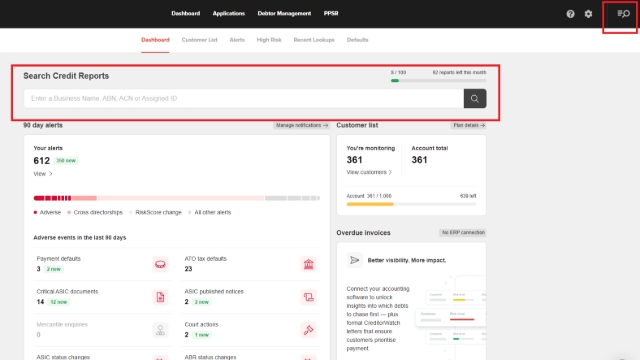The height and width of the screenshot is (360, 640).
Task: Click the yellow Account 361 / 1,000 progress bar
Action: point(411,204)
